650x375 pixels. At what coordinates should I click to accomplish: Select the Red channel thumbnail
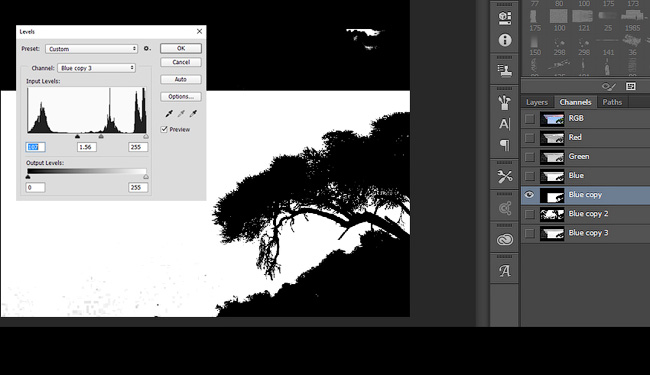(x=552, y=138)
